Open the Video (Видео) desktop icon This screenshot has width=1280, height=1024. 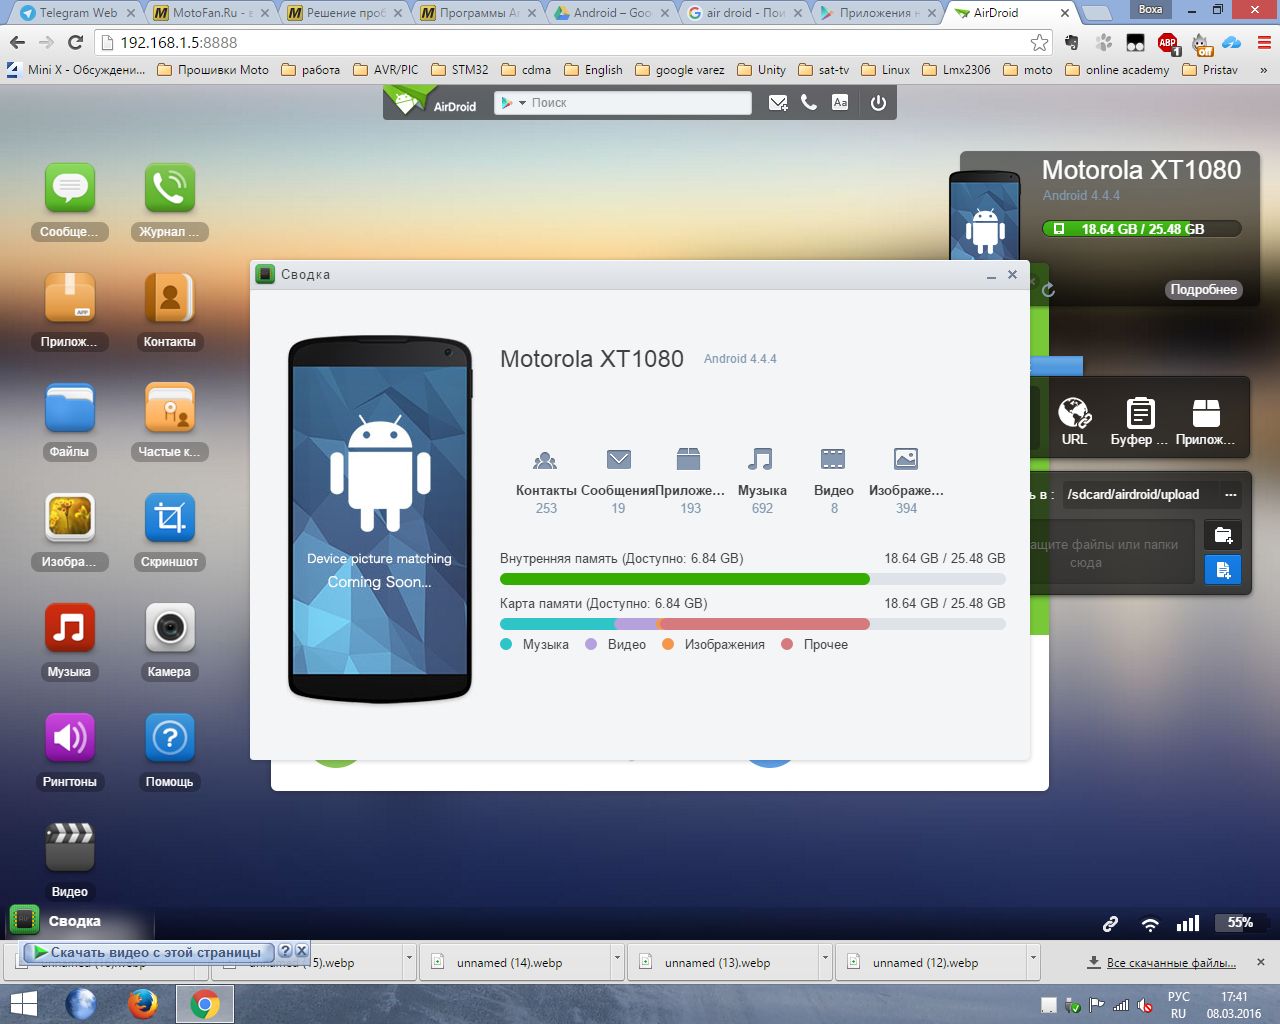point(70,848)
